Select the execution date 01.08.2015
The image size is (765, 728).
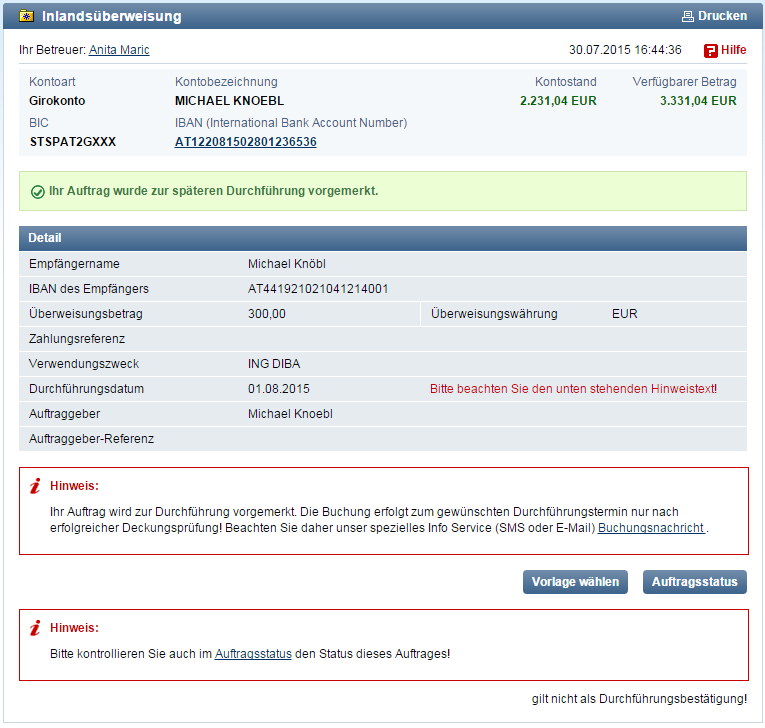(279, 389)
